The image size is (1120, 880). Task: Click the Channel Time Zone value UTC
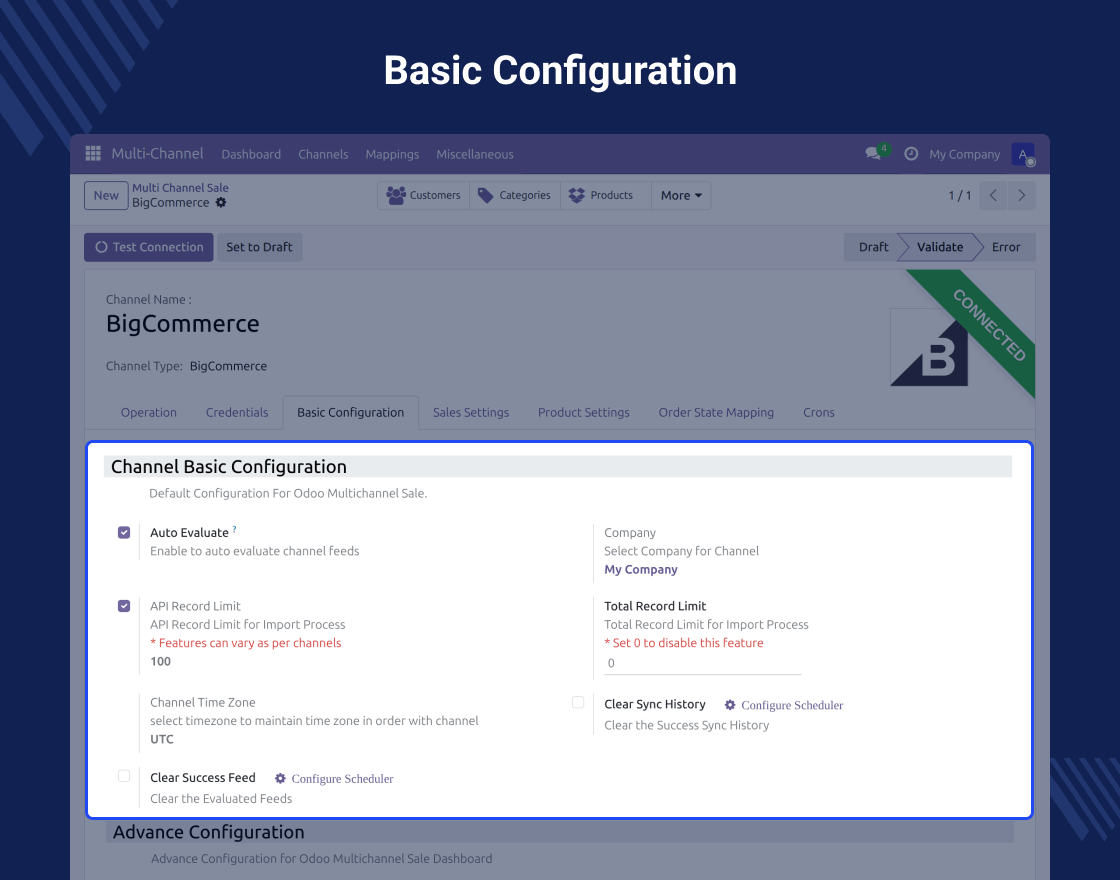[161, 739]
